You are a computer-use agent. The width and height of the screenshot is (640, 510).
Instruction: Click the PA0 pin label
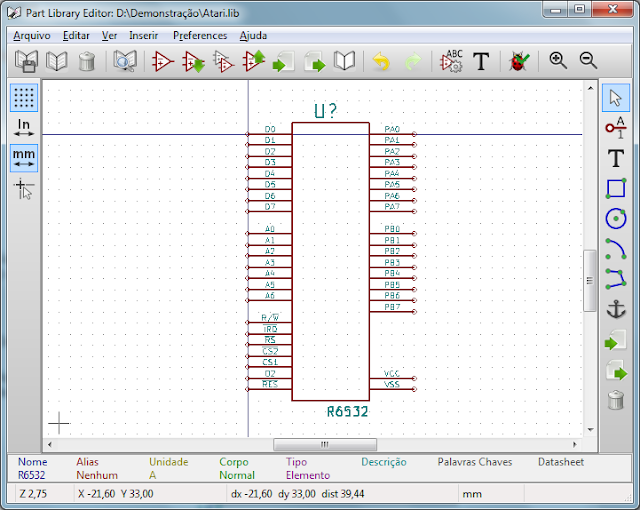[x=392, y=129]
